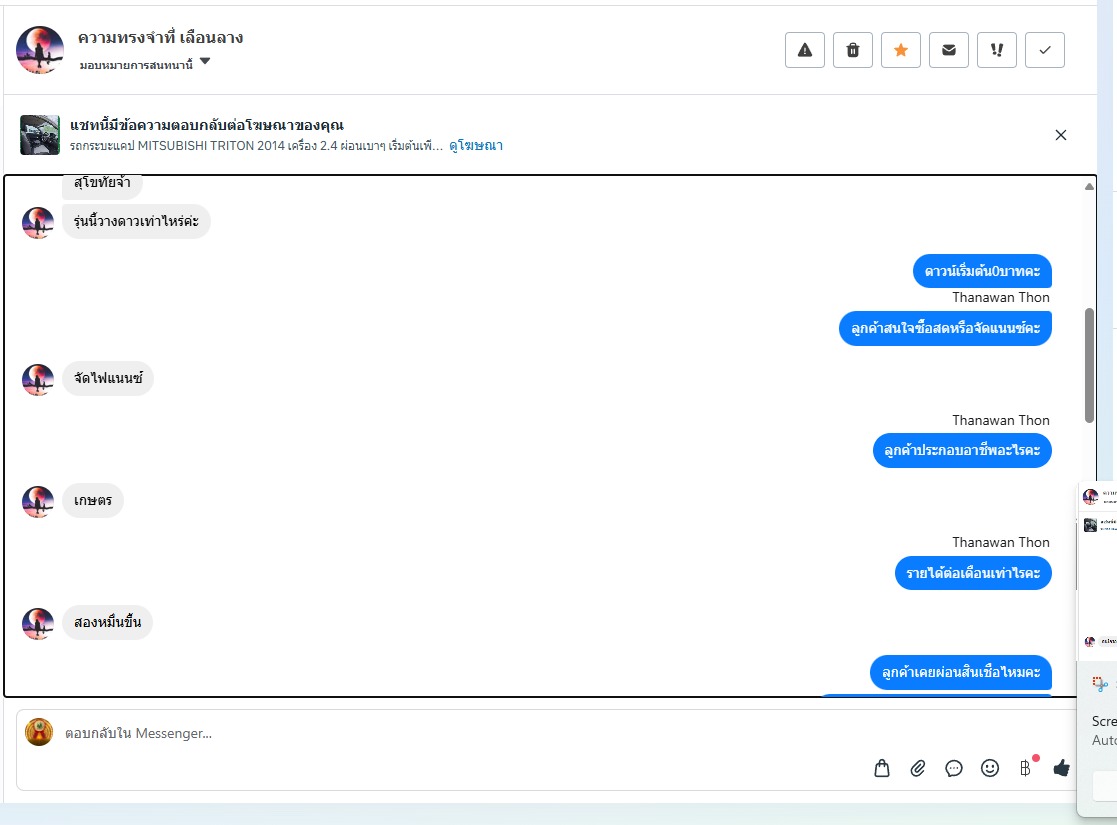Select message รายได้ต่อเดือนเท่าไรคะ
Screen dimensions: 1117x825
(973, 573)
